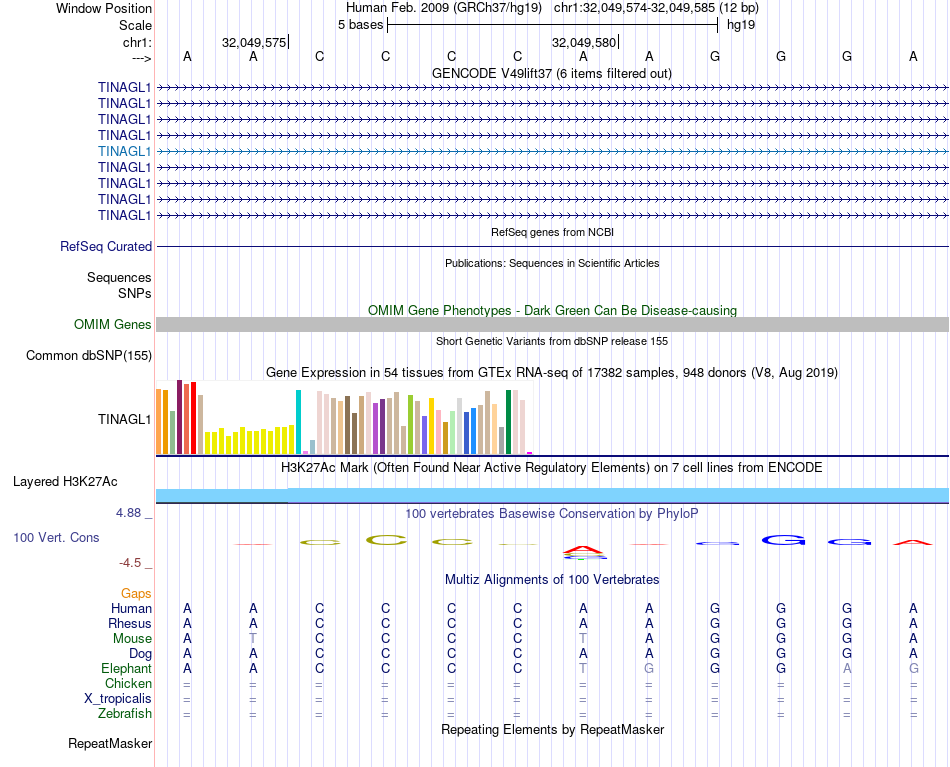Click the Elephant species alignment label
This screenshot has width=950, height=767.
tap(126, 669)
